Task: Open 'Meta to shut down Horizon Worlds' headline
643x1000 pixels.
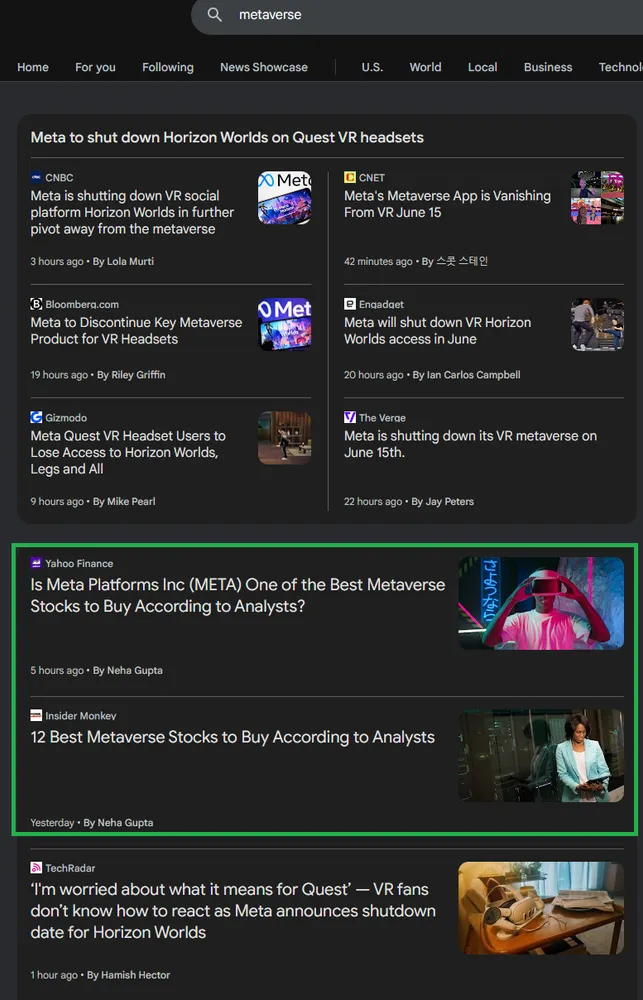Action: pos(227,137)
